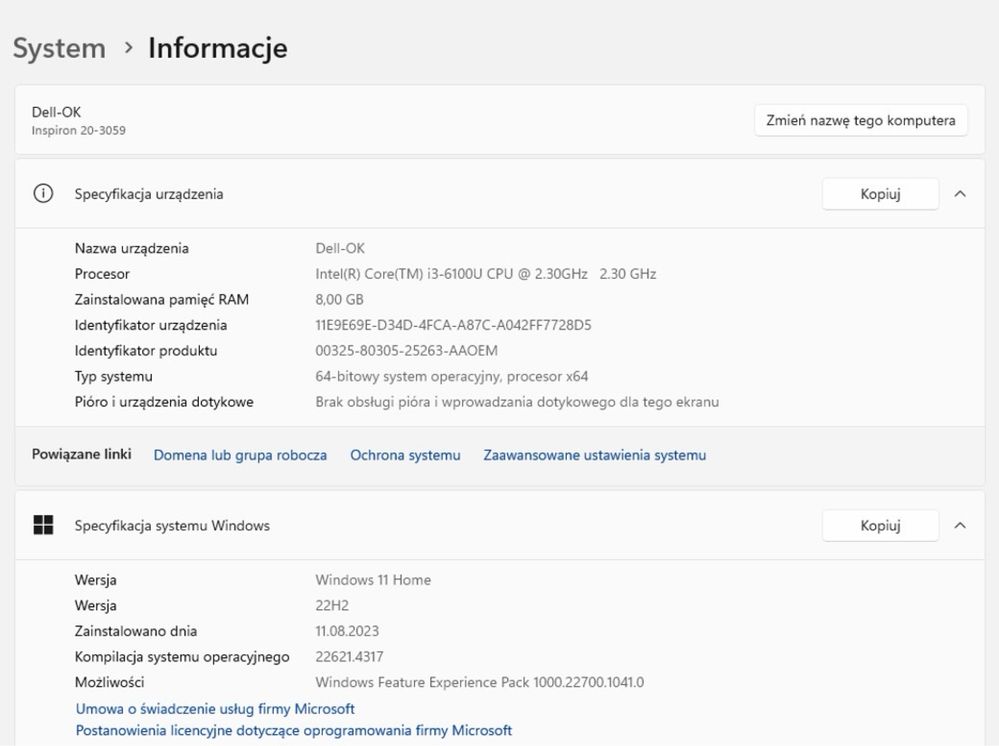This screenshot has height=746, width=999.
Task: Click the Typ systemu label
Action: pos(113,377)
